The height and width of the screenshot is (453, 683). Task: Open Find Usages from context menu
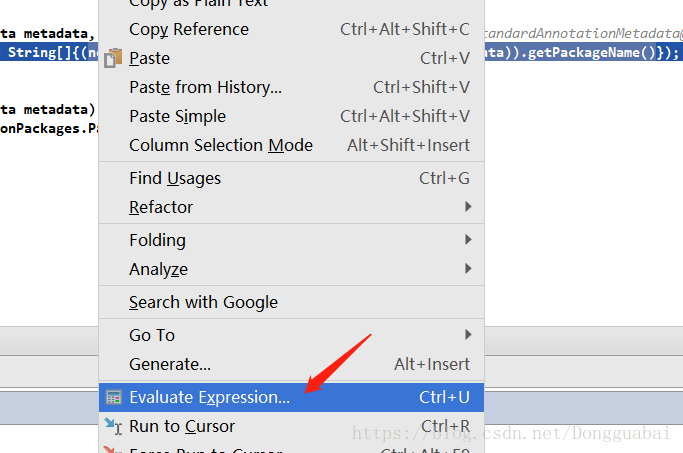[x=291, y=179]
